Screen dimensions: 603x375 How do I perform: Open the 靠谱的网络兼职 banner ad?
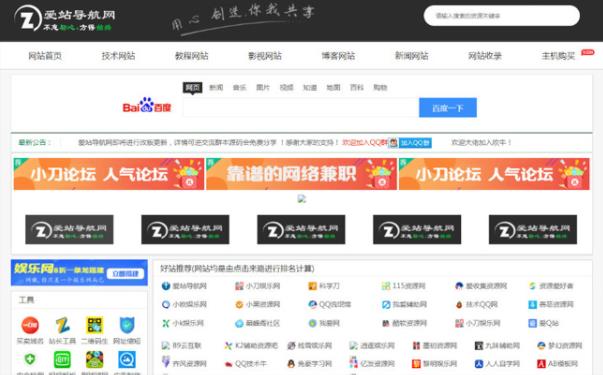click(302, 174)
